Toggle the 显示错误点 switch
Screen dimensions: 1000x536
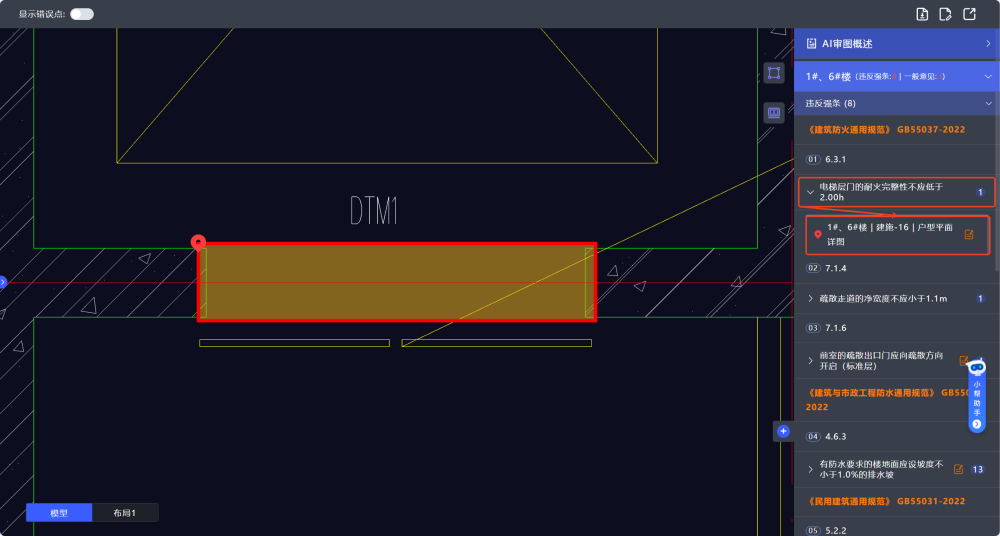pos(82,14)
